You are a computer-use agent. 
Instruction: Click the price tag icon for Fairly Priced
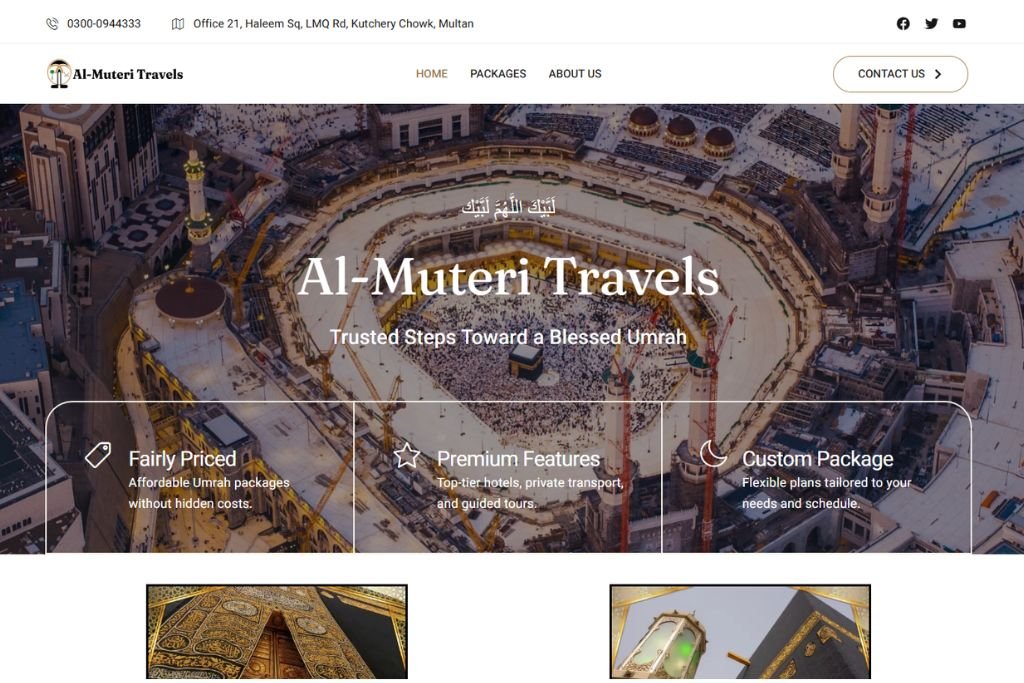98,455
